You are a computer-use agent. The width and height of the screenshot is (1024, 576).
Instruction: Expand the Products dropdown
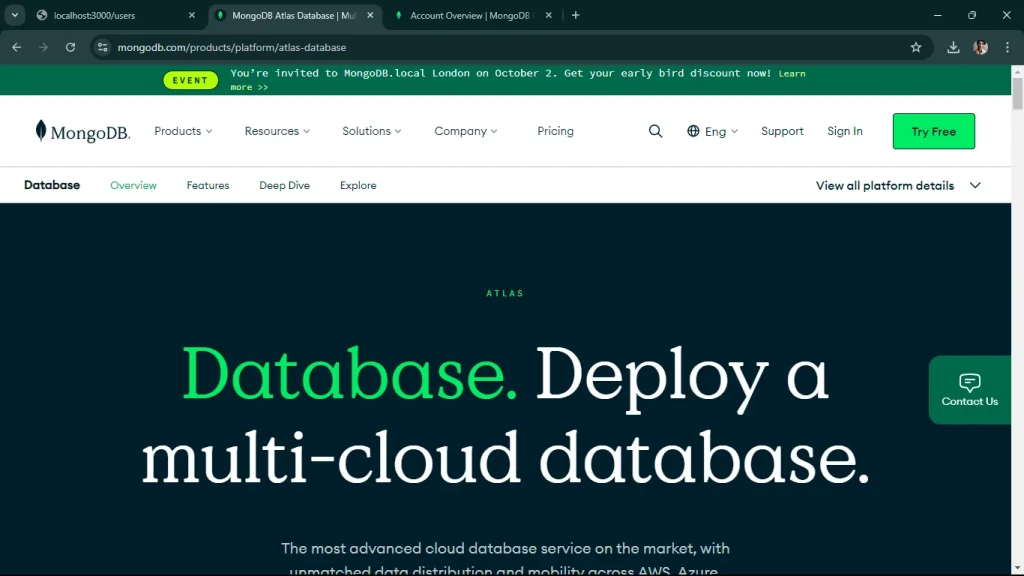pos(183,131)
